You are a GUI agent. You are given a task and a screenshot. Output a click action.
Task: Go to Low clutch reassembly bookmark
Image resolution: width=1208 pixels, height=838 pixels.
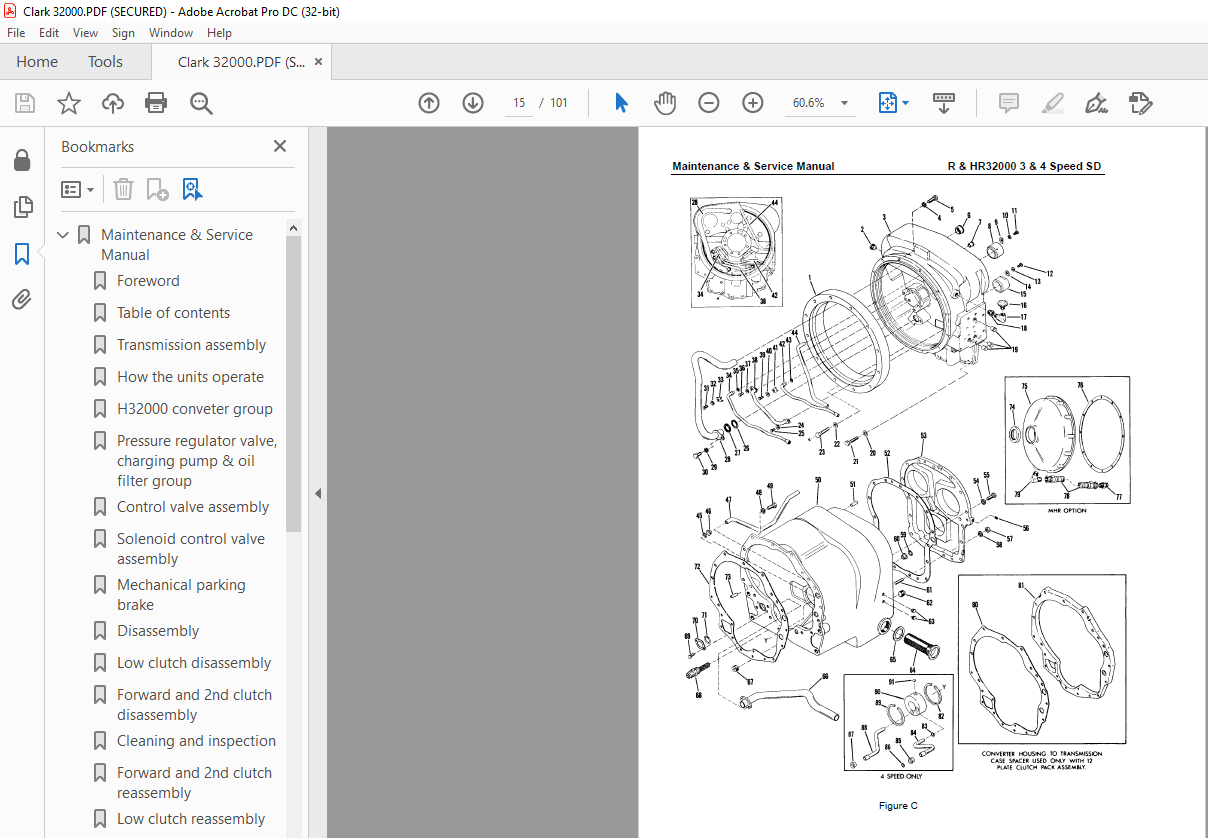(x=191, y=819)
